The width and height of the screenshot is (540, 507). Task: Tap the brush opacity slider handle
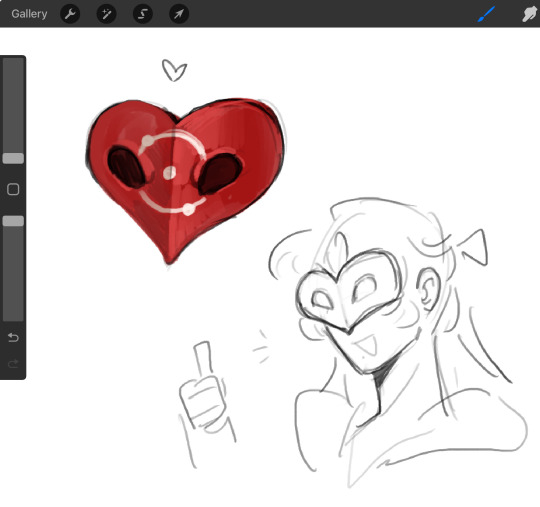pyautogui.click(x=13, y=221)
